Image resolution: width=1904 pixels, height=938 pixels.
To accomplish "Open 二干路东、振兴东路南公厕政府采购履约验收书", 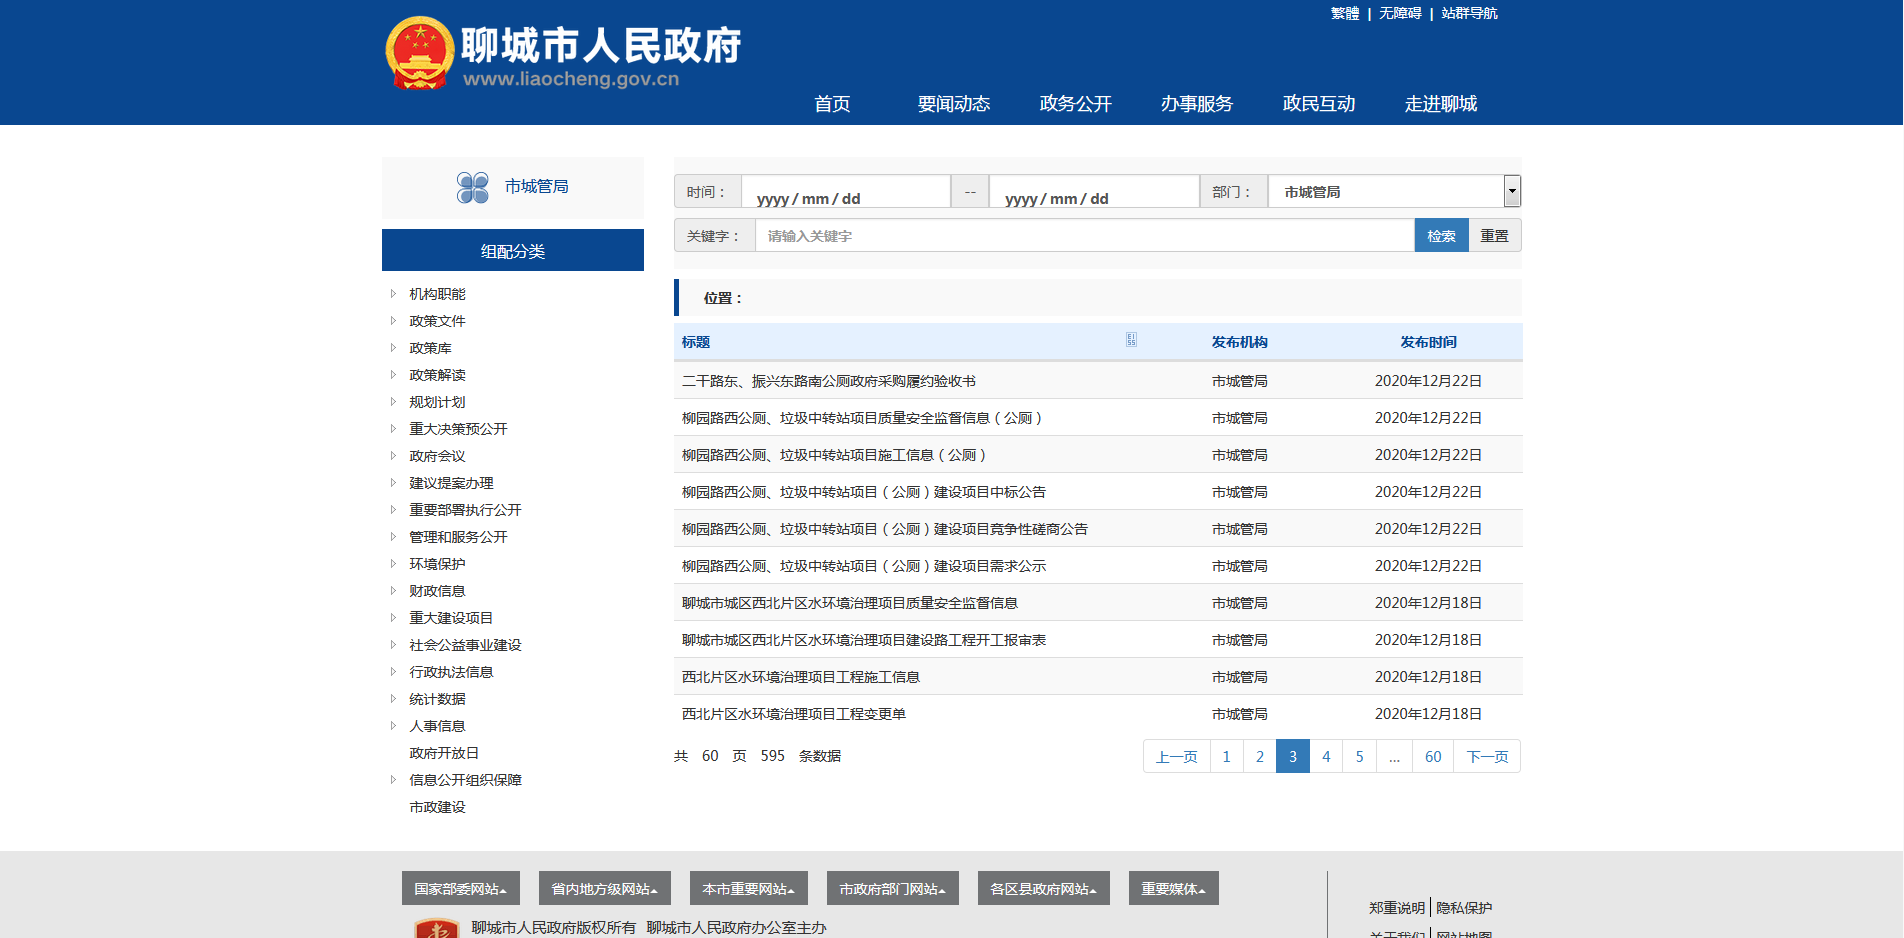I will point(829,381).
